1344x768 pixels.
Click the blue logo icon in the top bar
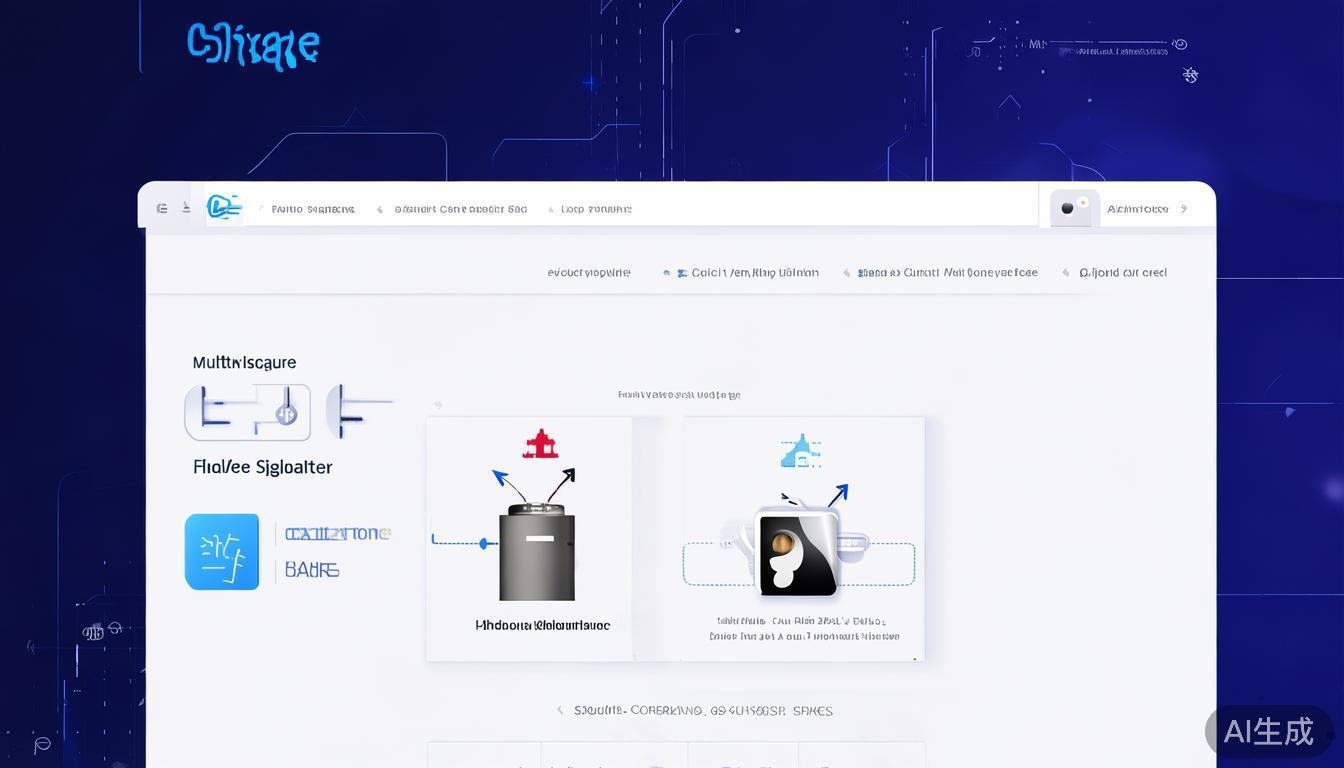click(224, 207)
